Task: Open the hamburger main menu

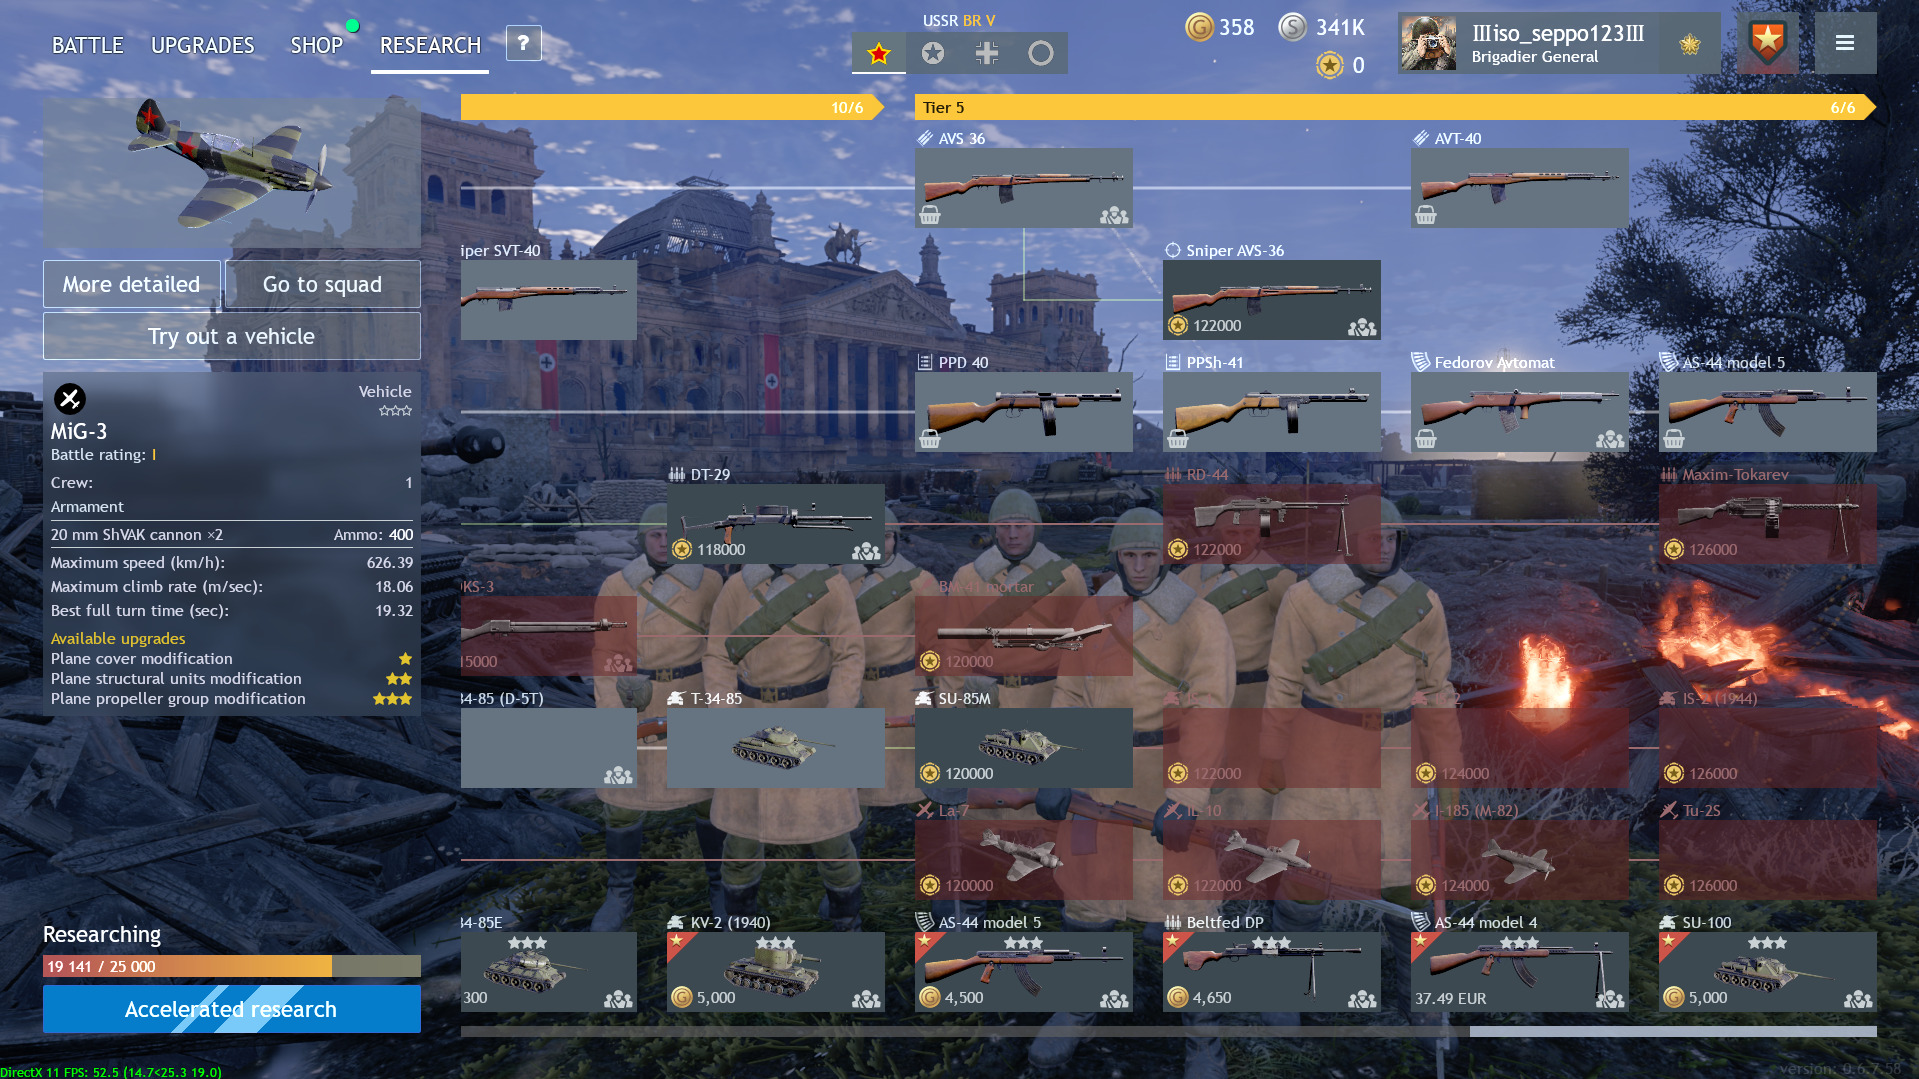Action: [1845, 43]
